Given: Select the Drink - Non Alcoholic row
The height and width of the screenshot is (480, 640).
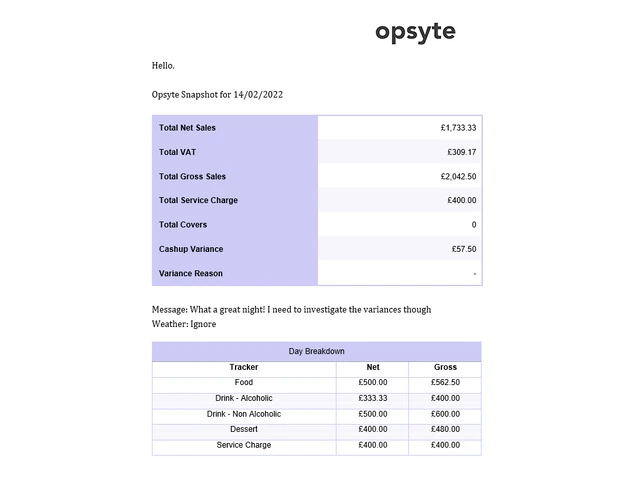Looking at the screenshot, I should tap(316, 414).
